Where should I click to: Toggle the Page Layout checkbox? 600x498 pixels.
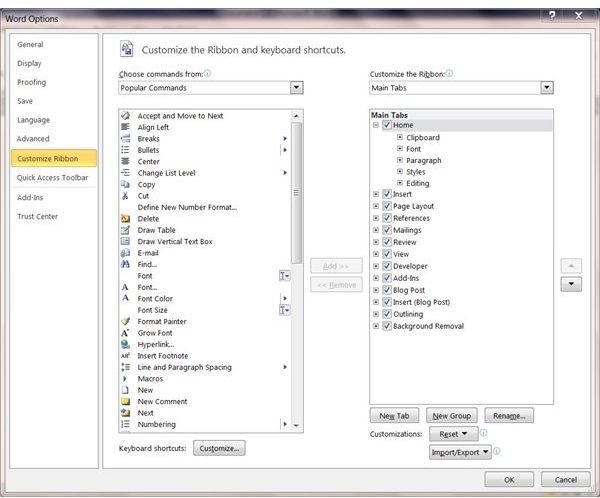(387, 206)
